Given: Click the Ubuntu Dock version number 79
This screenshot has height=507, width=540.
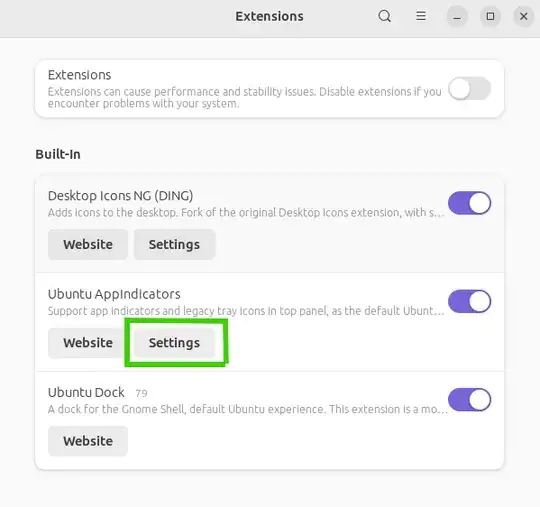Looking at the screenshot, I should point(141,393).
